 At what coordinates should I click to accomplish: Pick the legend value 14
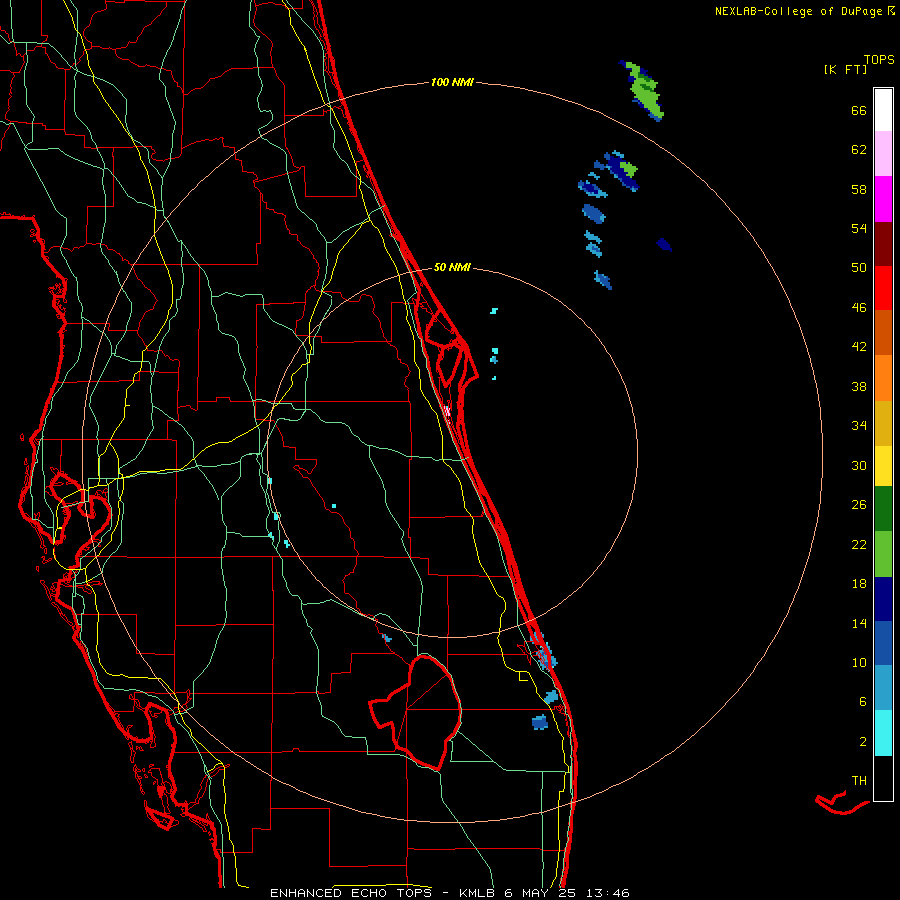859,623
